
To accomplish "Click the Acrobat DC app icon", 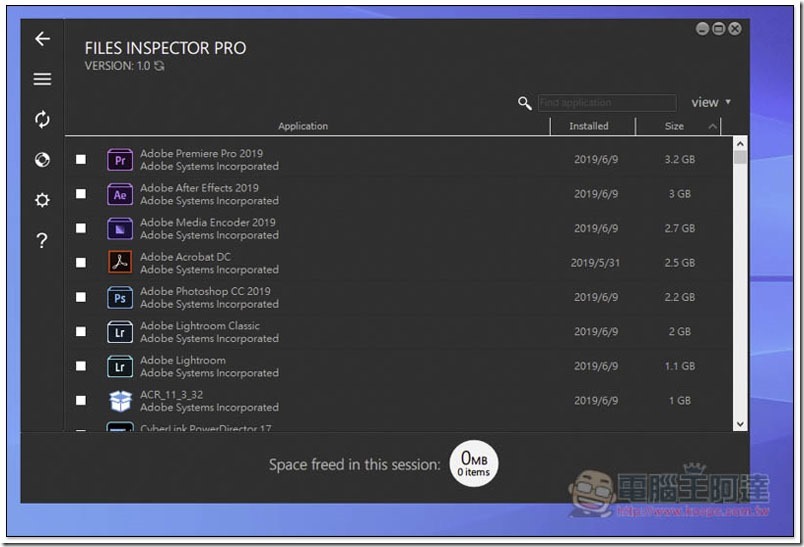I will 120,263.
